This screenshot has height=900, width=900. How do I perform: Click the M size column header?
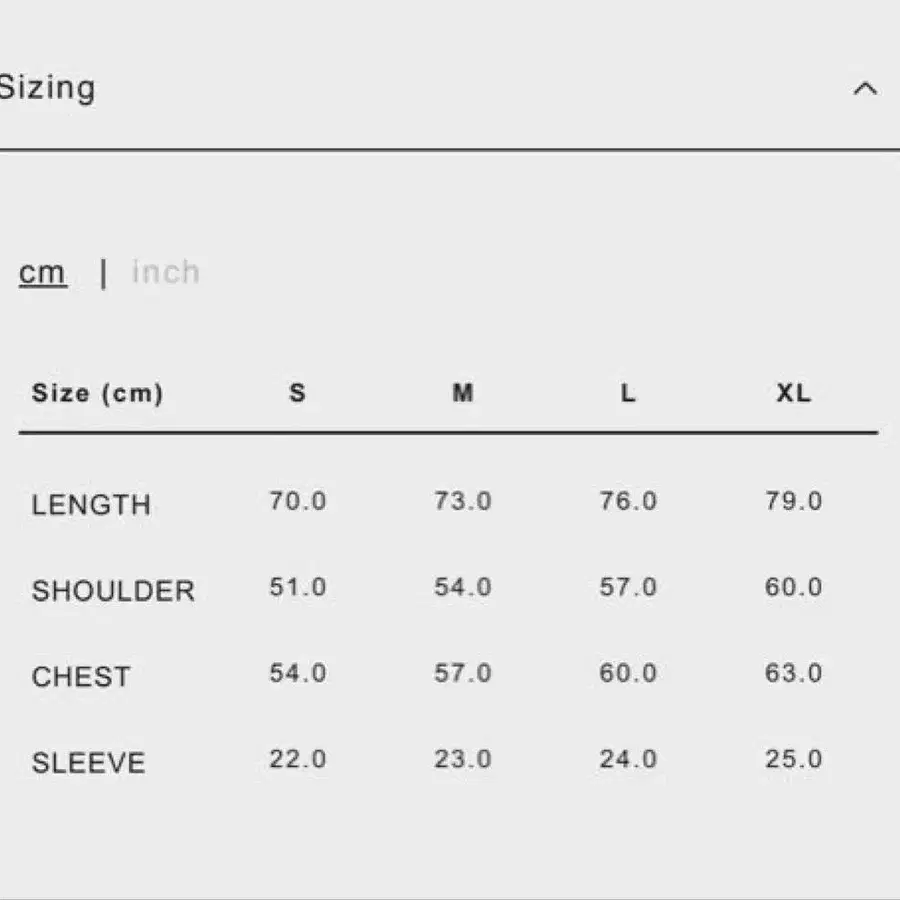463,393
